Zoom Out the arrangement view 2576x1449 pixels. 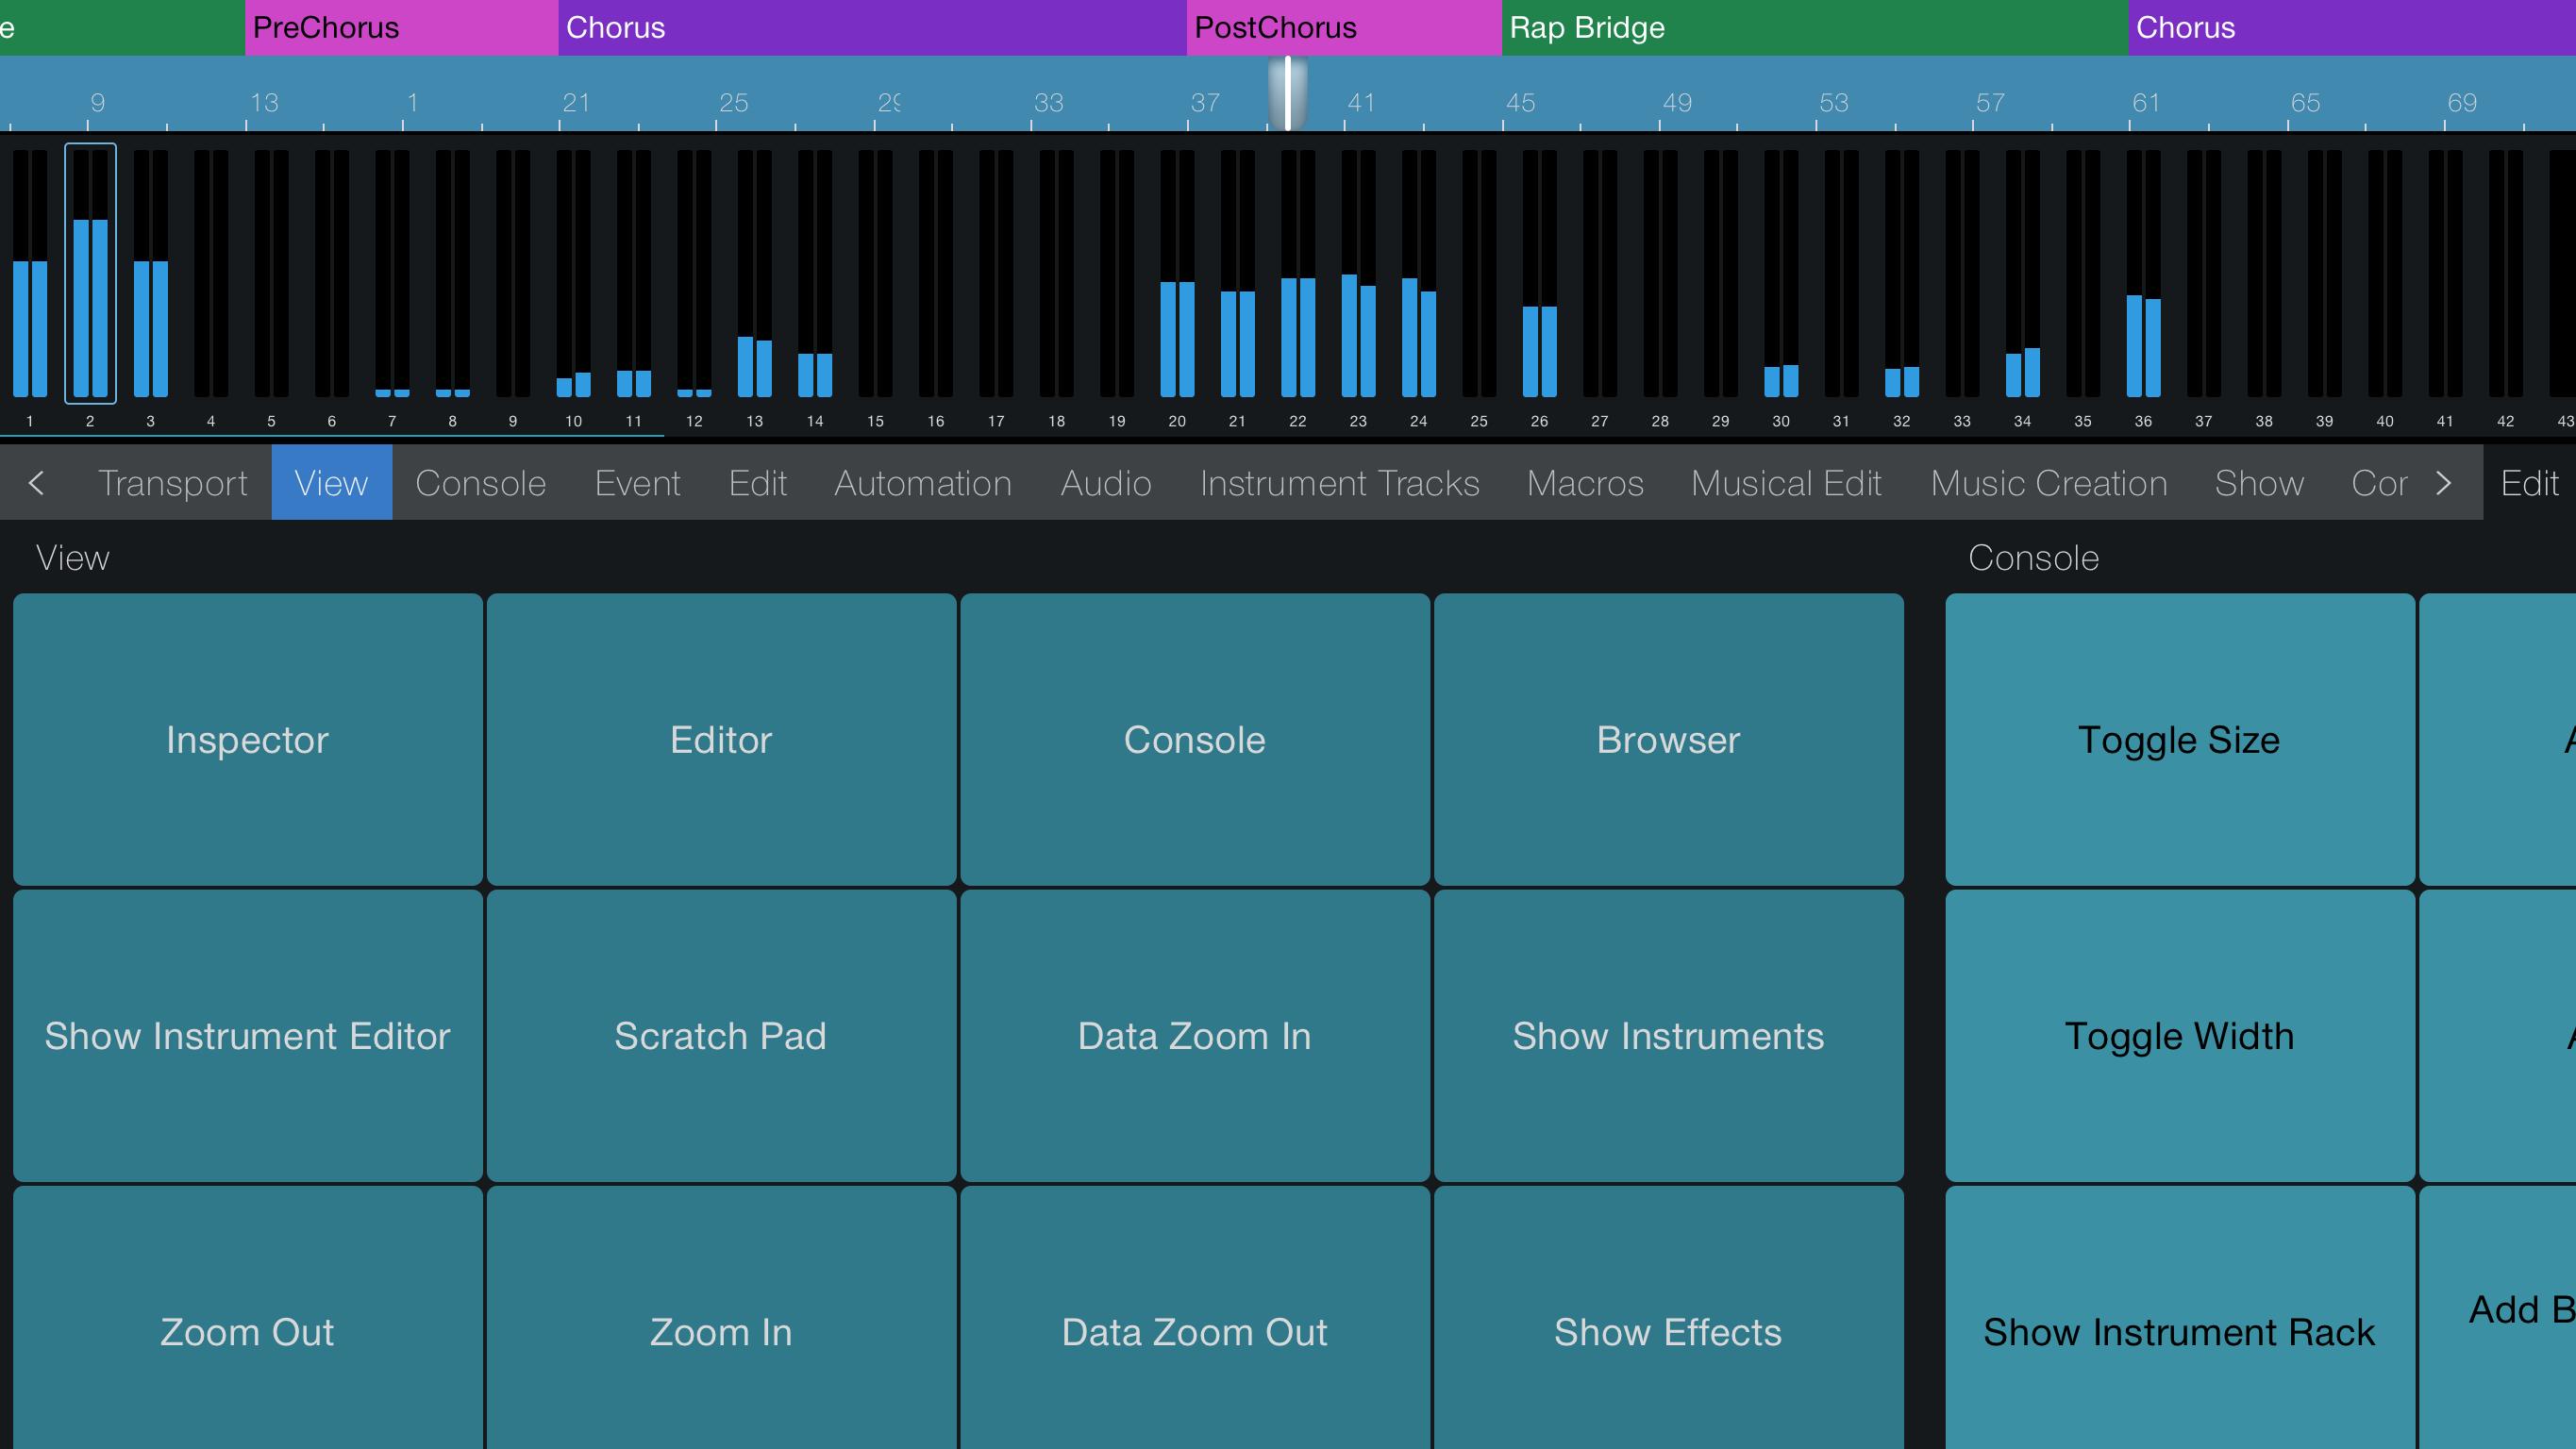click(x=246, y=1330)
